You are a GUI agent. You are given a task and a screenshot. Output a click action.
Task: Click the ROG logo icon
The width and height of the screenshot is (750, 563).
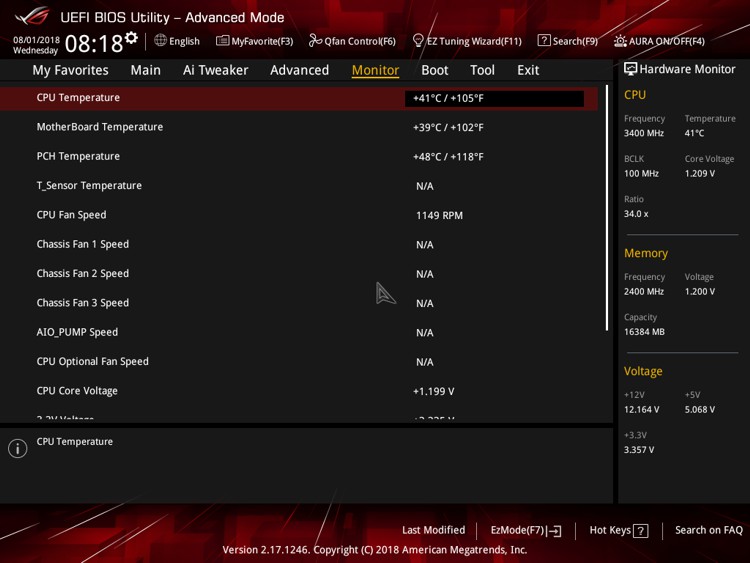pyautogui.click(x=32, y=17)
